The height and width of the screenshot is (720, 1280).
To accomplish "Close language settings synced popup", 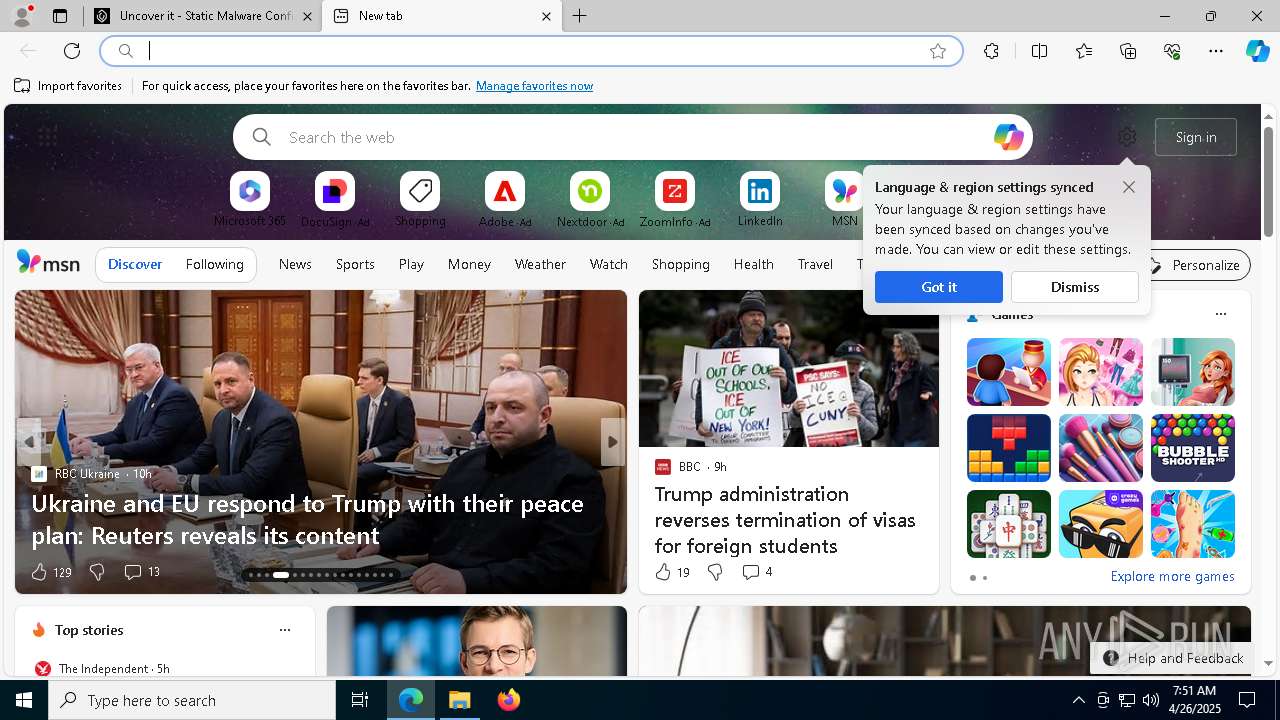I will (x=1129, y=187).
